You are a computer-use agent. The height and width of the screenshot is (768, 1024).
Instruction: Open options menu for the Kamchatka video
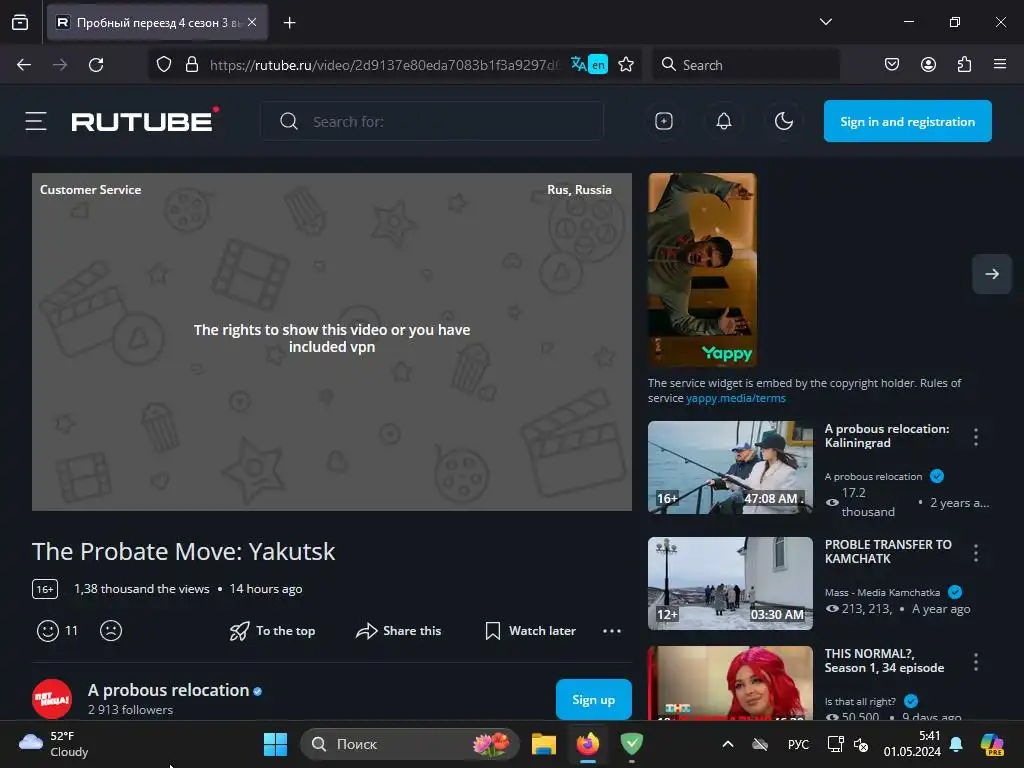976,553
